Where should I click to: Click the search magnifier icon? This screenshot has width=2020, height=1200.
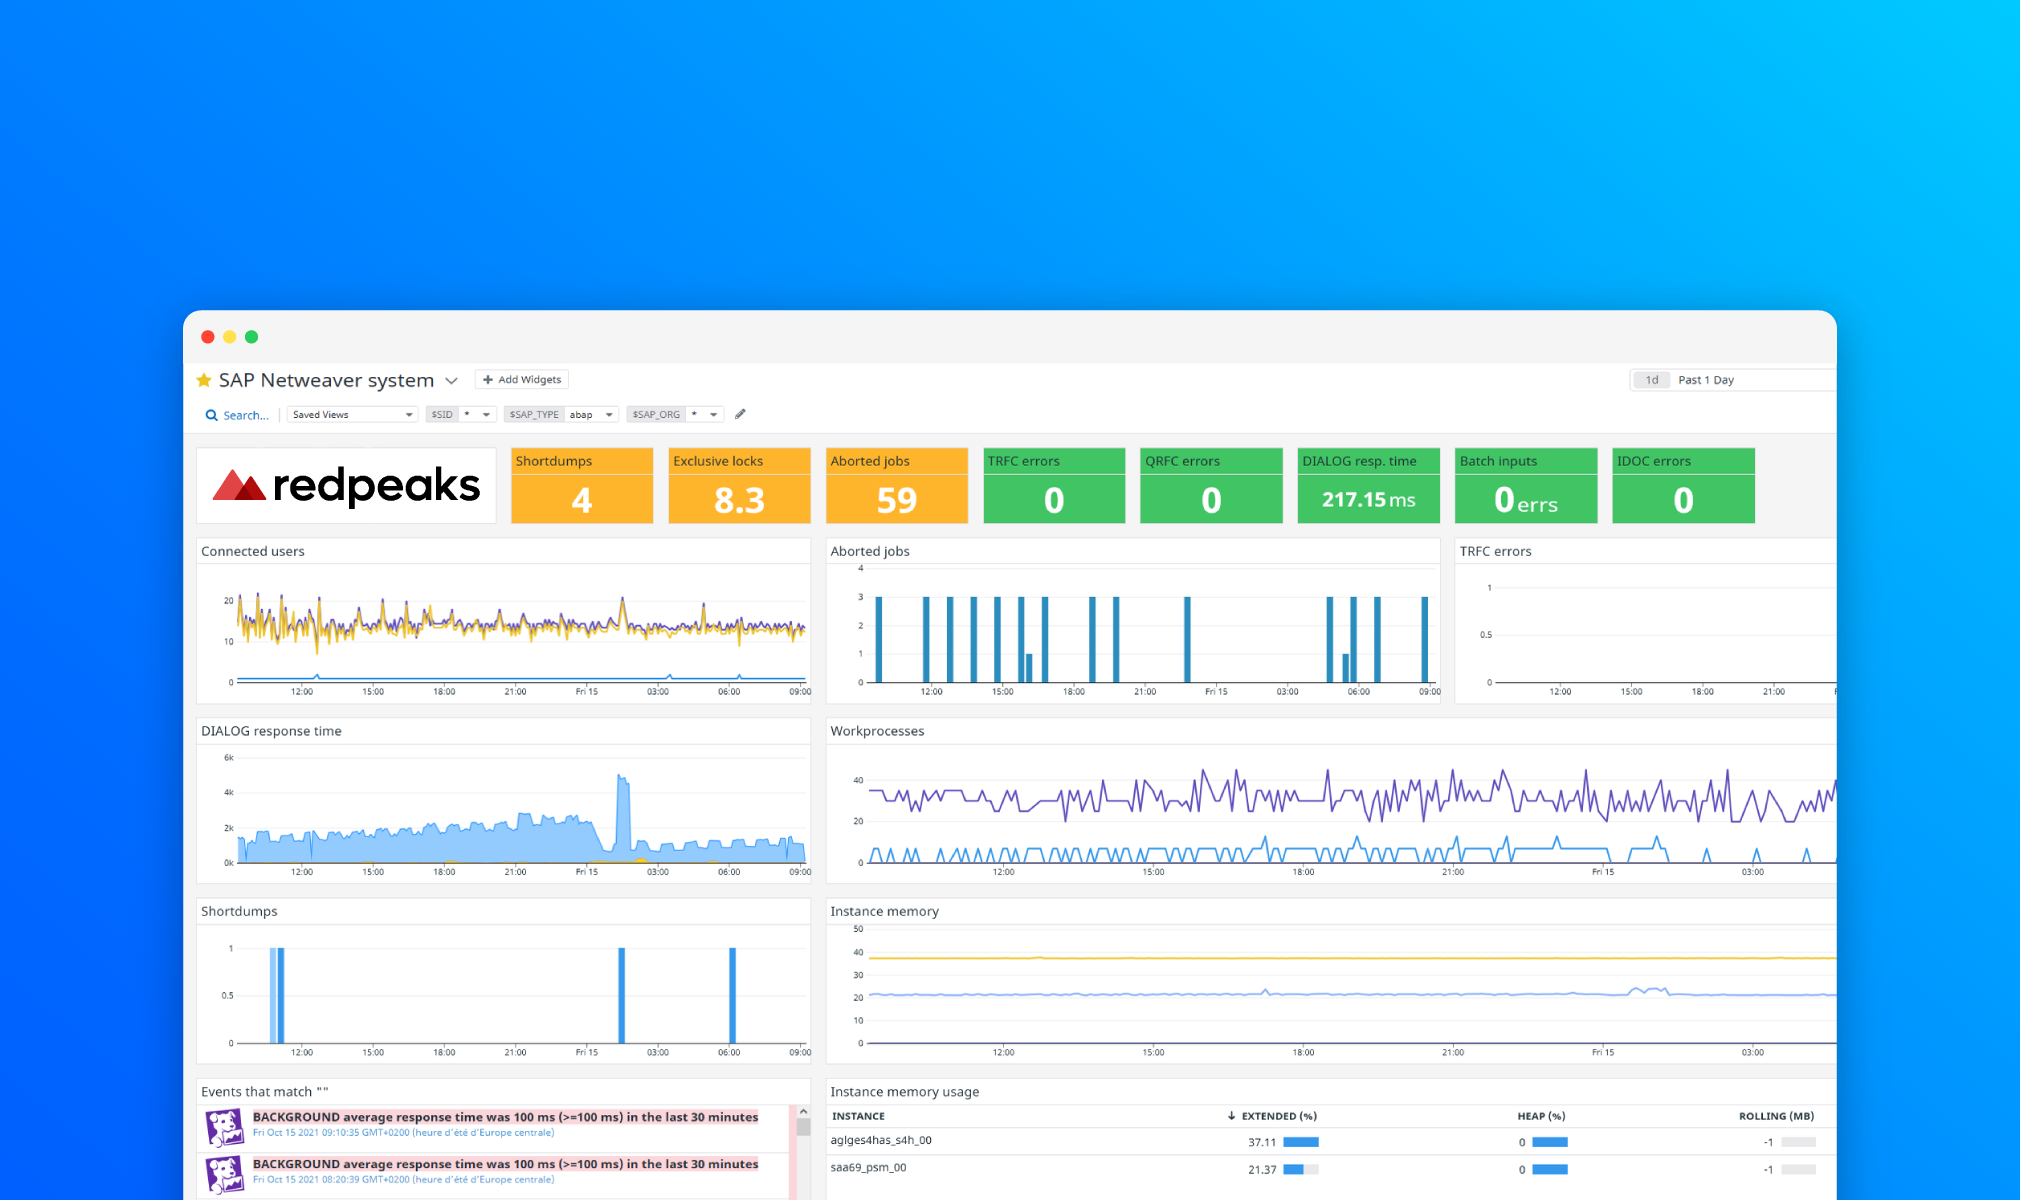click(x=211, y=414)
